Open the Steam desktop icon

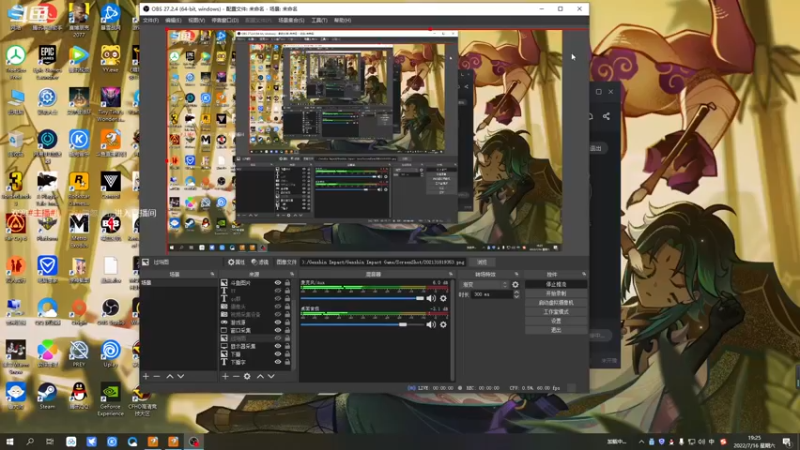(x=47, y=396)
